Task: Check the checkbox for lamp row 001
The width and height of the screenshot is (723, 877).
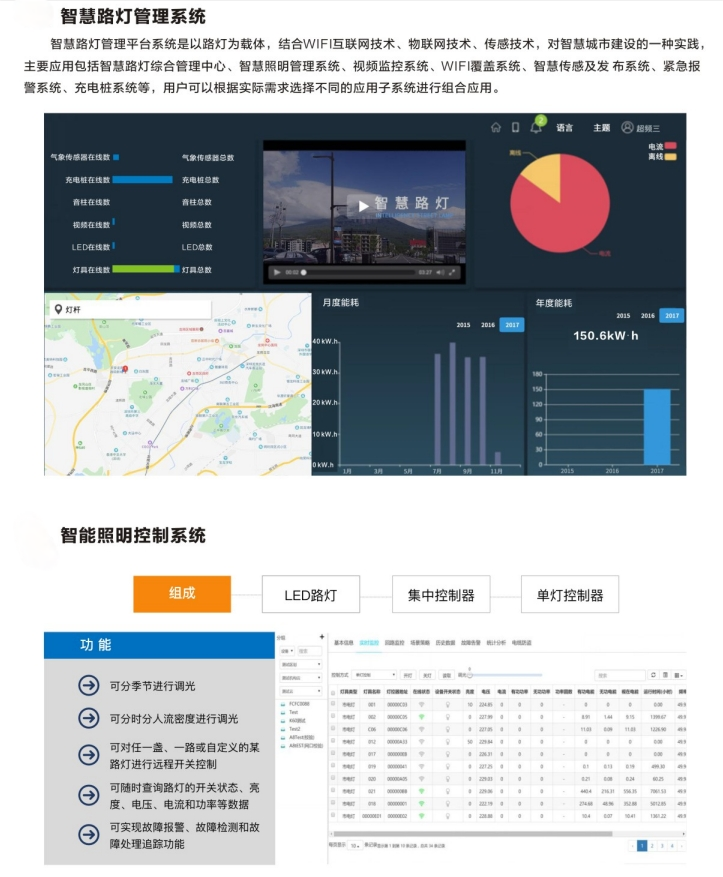Action: click(333, 703)
